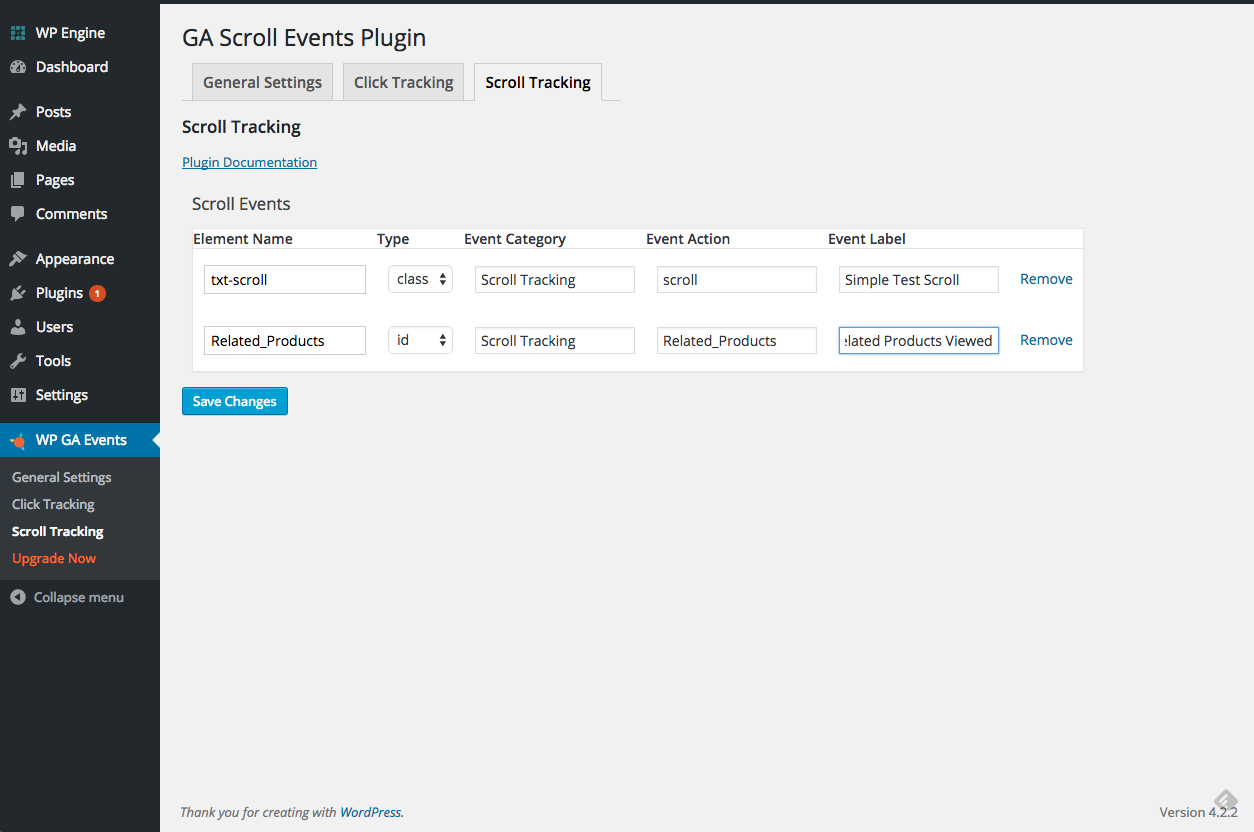Open the WordPress footer link

tap(370, 812)
